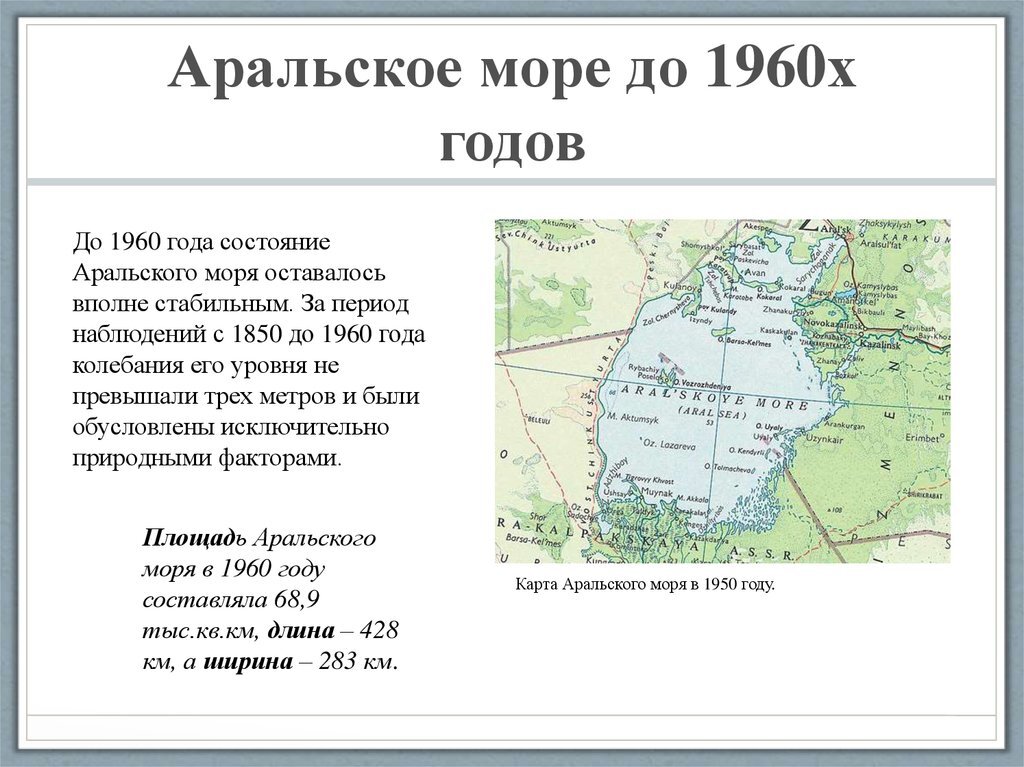Click the caption 'Карта Аральского моря в 1950 году.'

coord(645,584)
